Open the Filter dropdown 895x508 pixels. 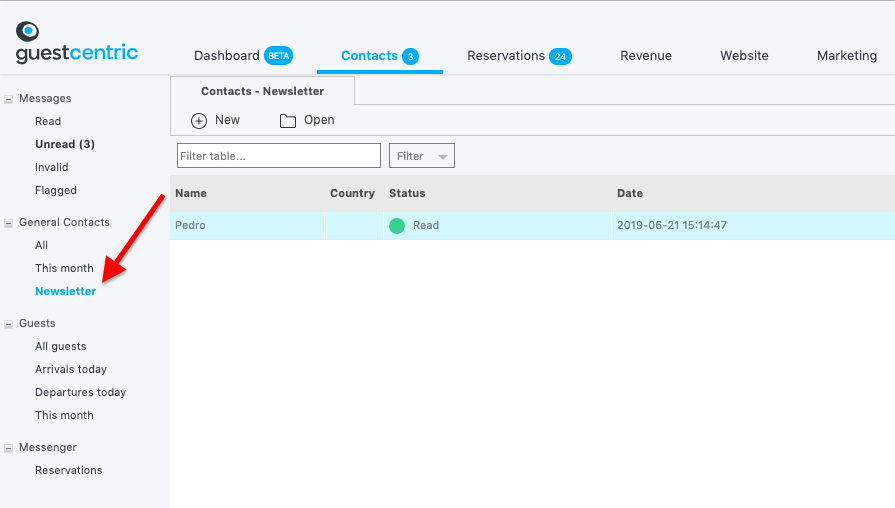click(422, 156)
